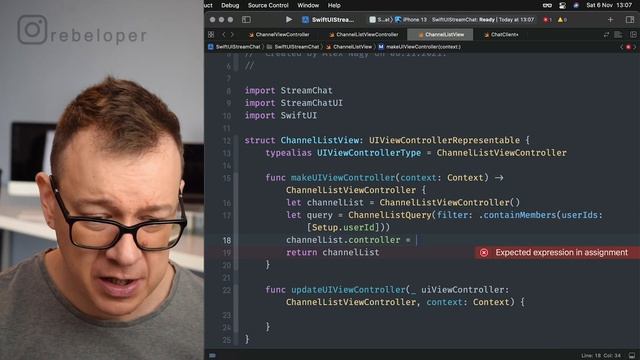
Task: Open the editor options lines icon
Action: pyautogui.click(x=618, y=35)
